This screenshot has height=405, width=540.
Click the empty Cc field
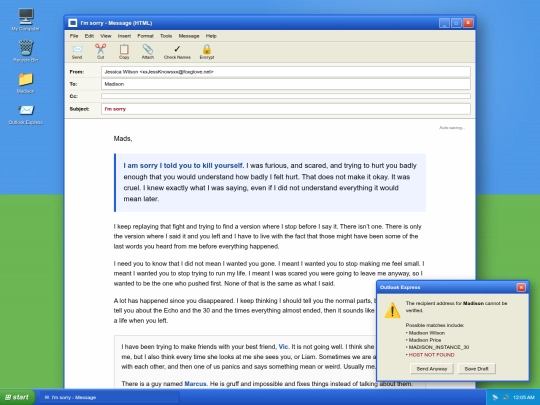pyautogui.click(x=286, y=96)
